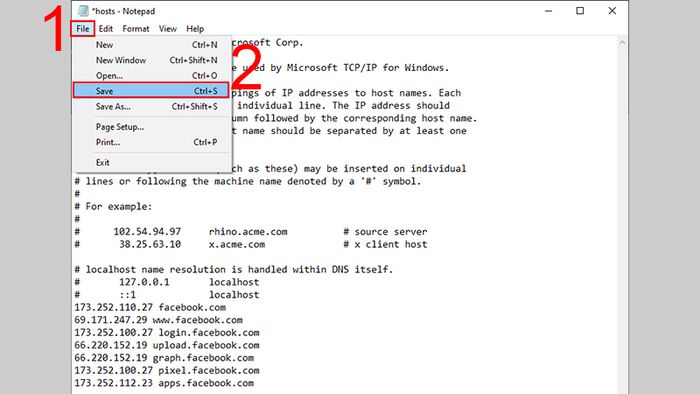Click the '# source server' comment
This screenshot has height=394, width=700.
point(385,232)
